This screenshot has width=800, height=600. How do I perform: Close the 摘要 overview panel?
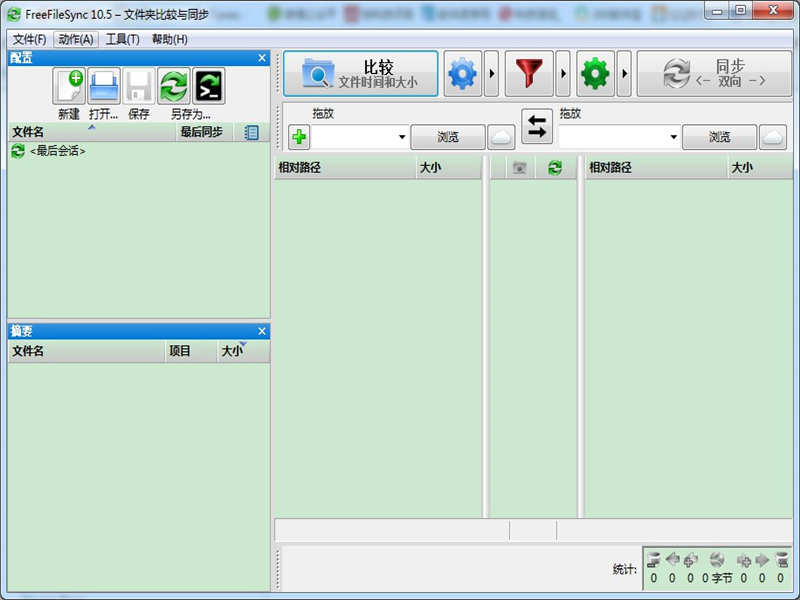262,332
